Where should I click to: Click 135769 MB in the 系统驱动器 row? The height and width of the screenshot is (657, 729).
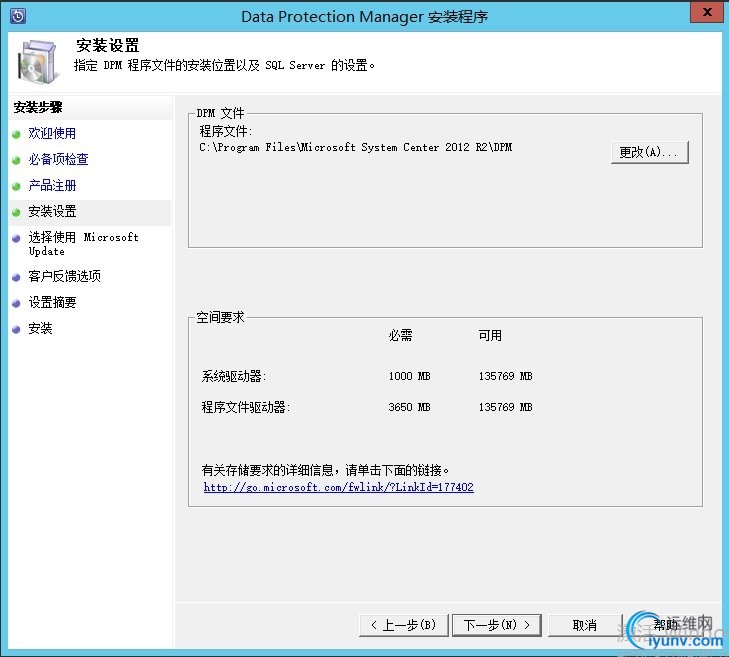(505, 376)
